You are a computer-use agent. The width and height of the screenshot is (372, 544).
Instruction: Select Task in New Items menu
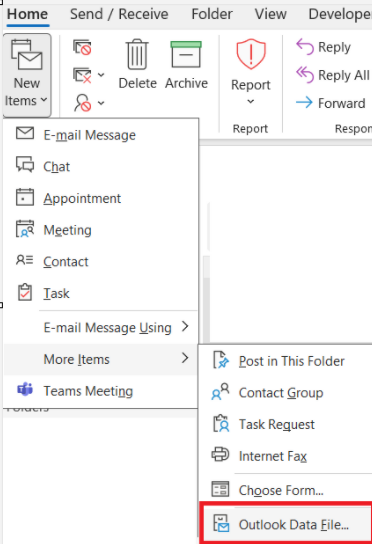tap(101, 293)
